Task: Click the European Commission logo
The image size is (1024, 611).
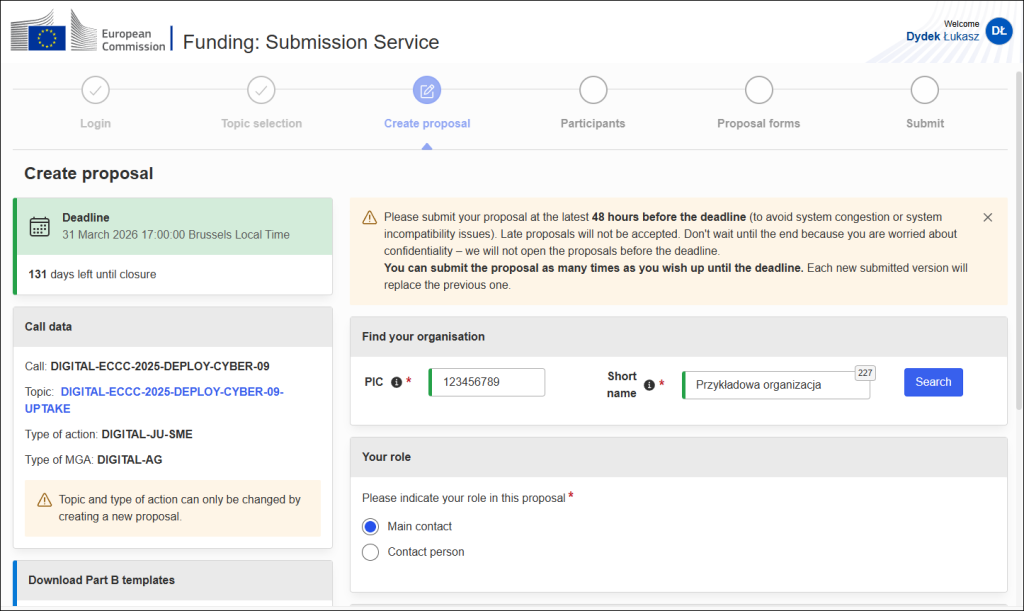Action: (88, 36)
